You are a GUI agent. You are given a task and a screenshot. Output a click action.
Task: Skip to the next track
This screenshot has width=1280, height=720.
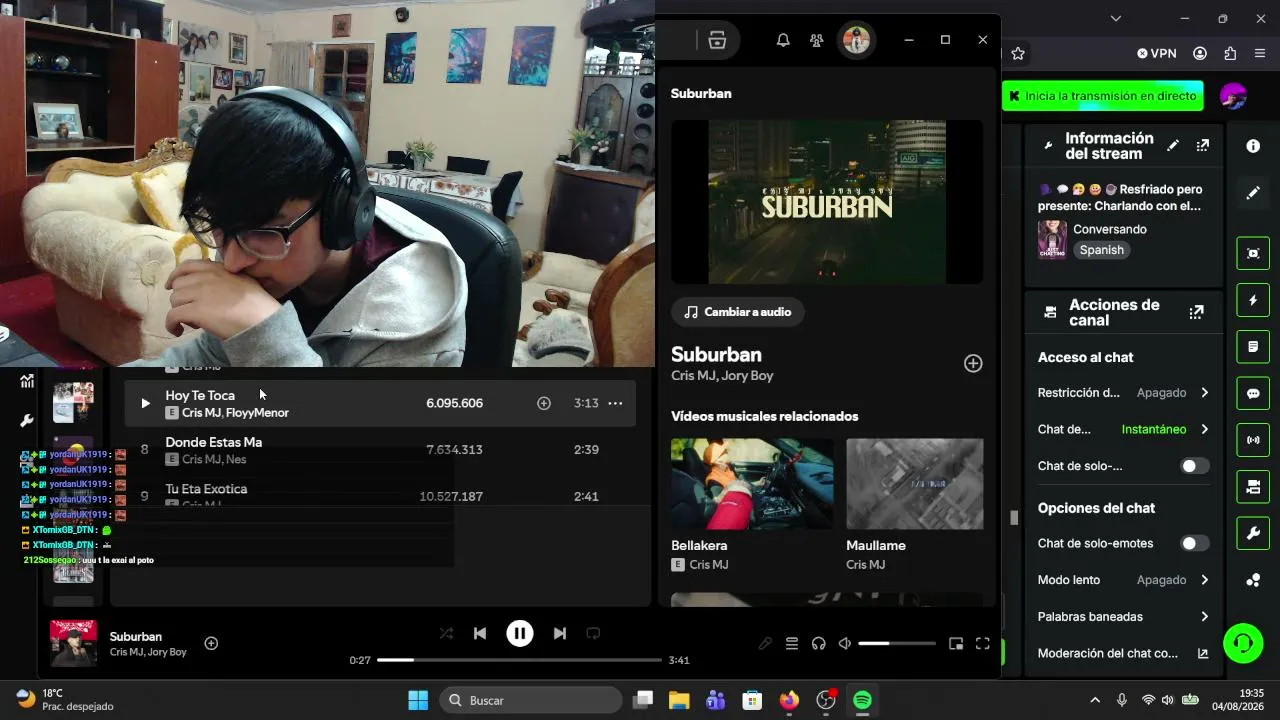(x=560, y=633)
